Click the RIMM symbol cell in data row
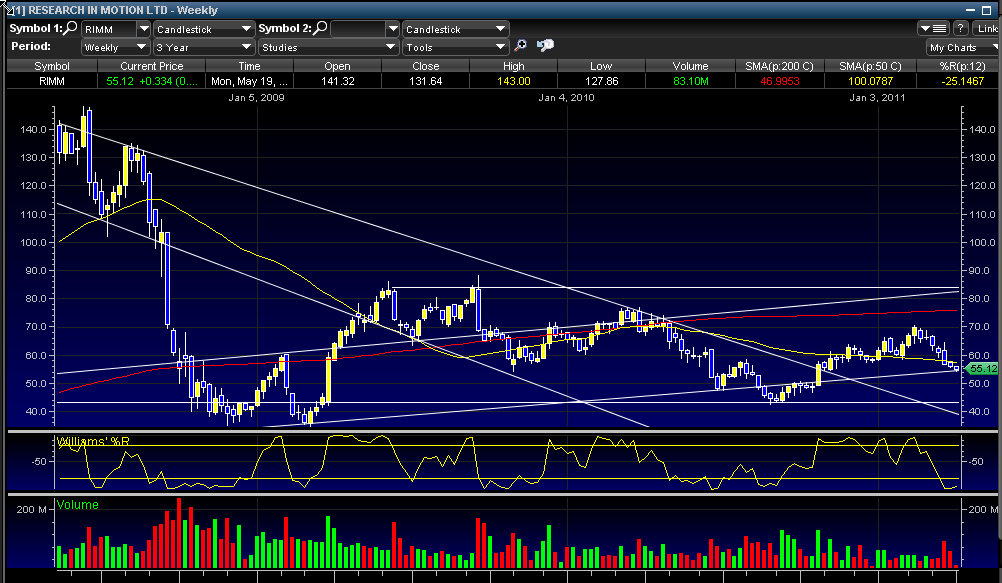The height and width of the screenshot is (583, 1002). coord(52,81)
